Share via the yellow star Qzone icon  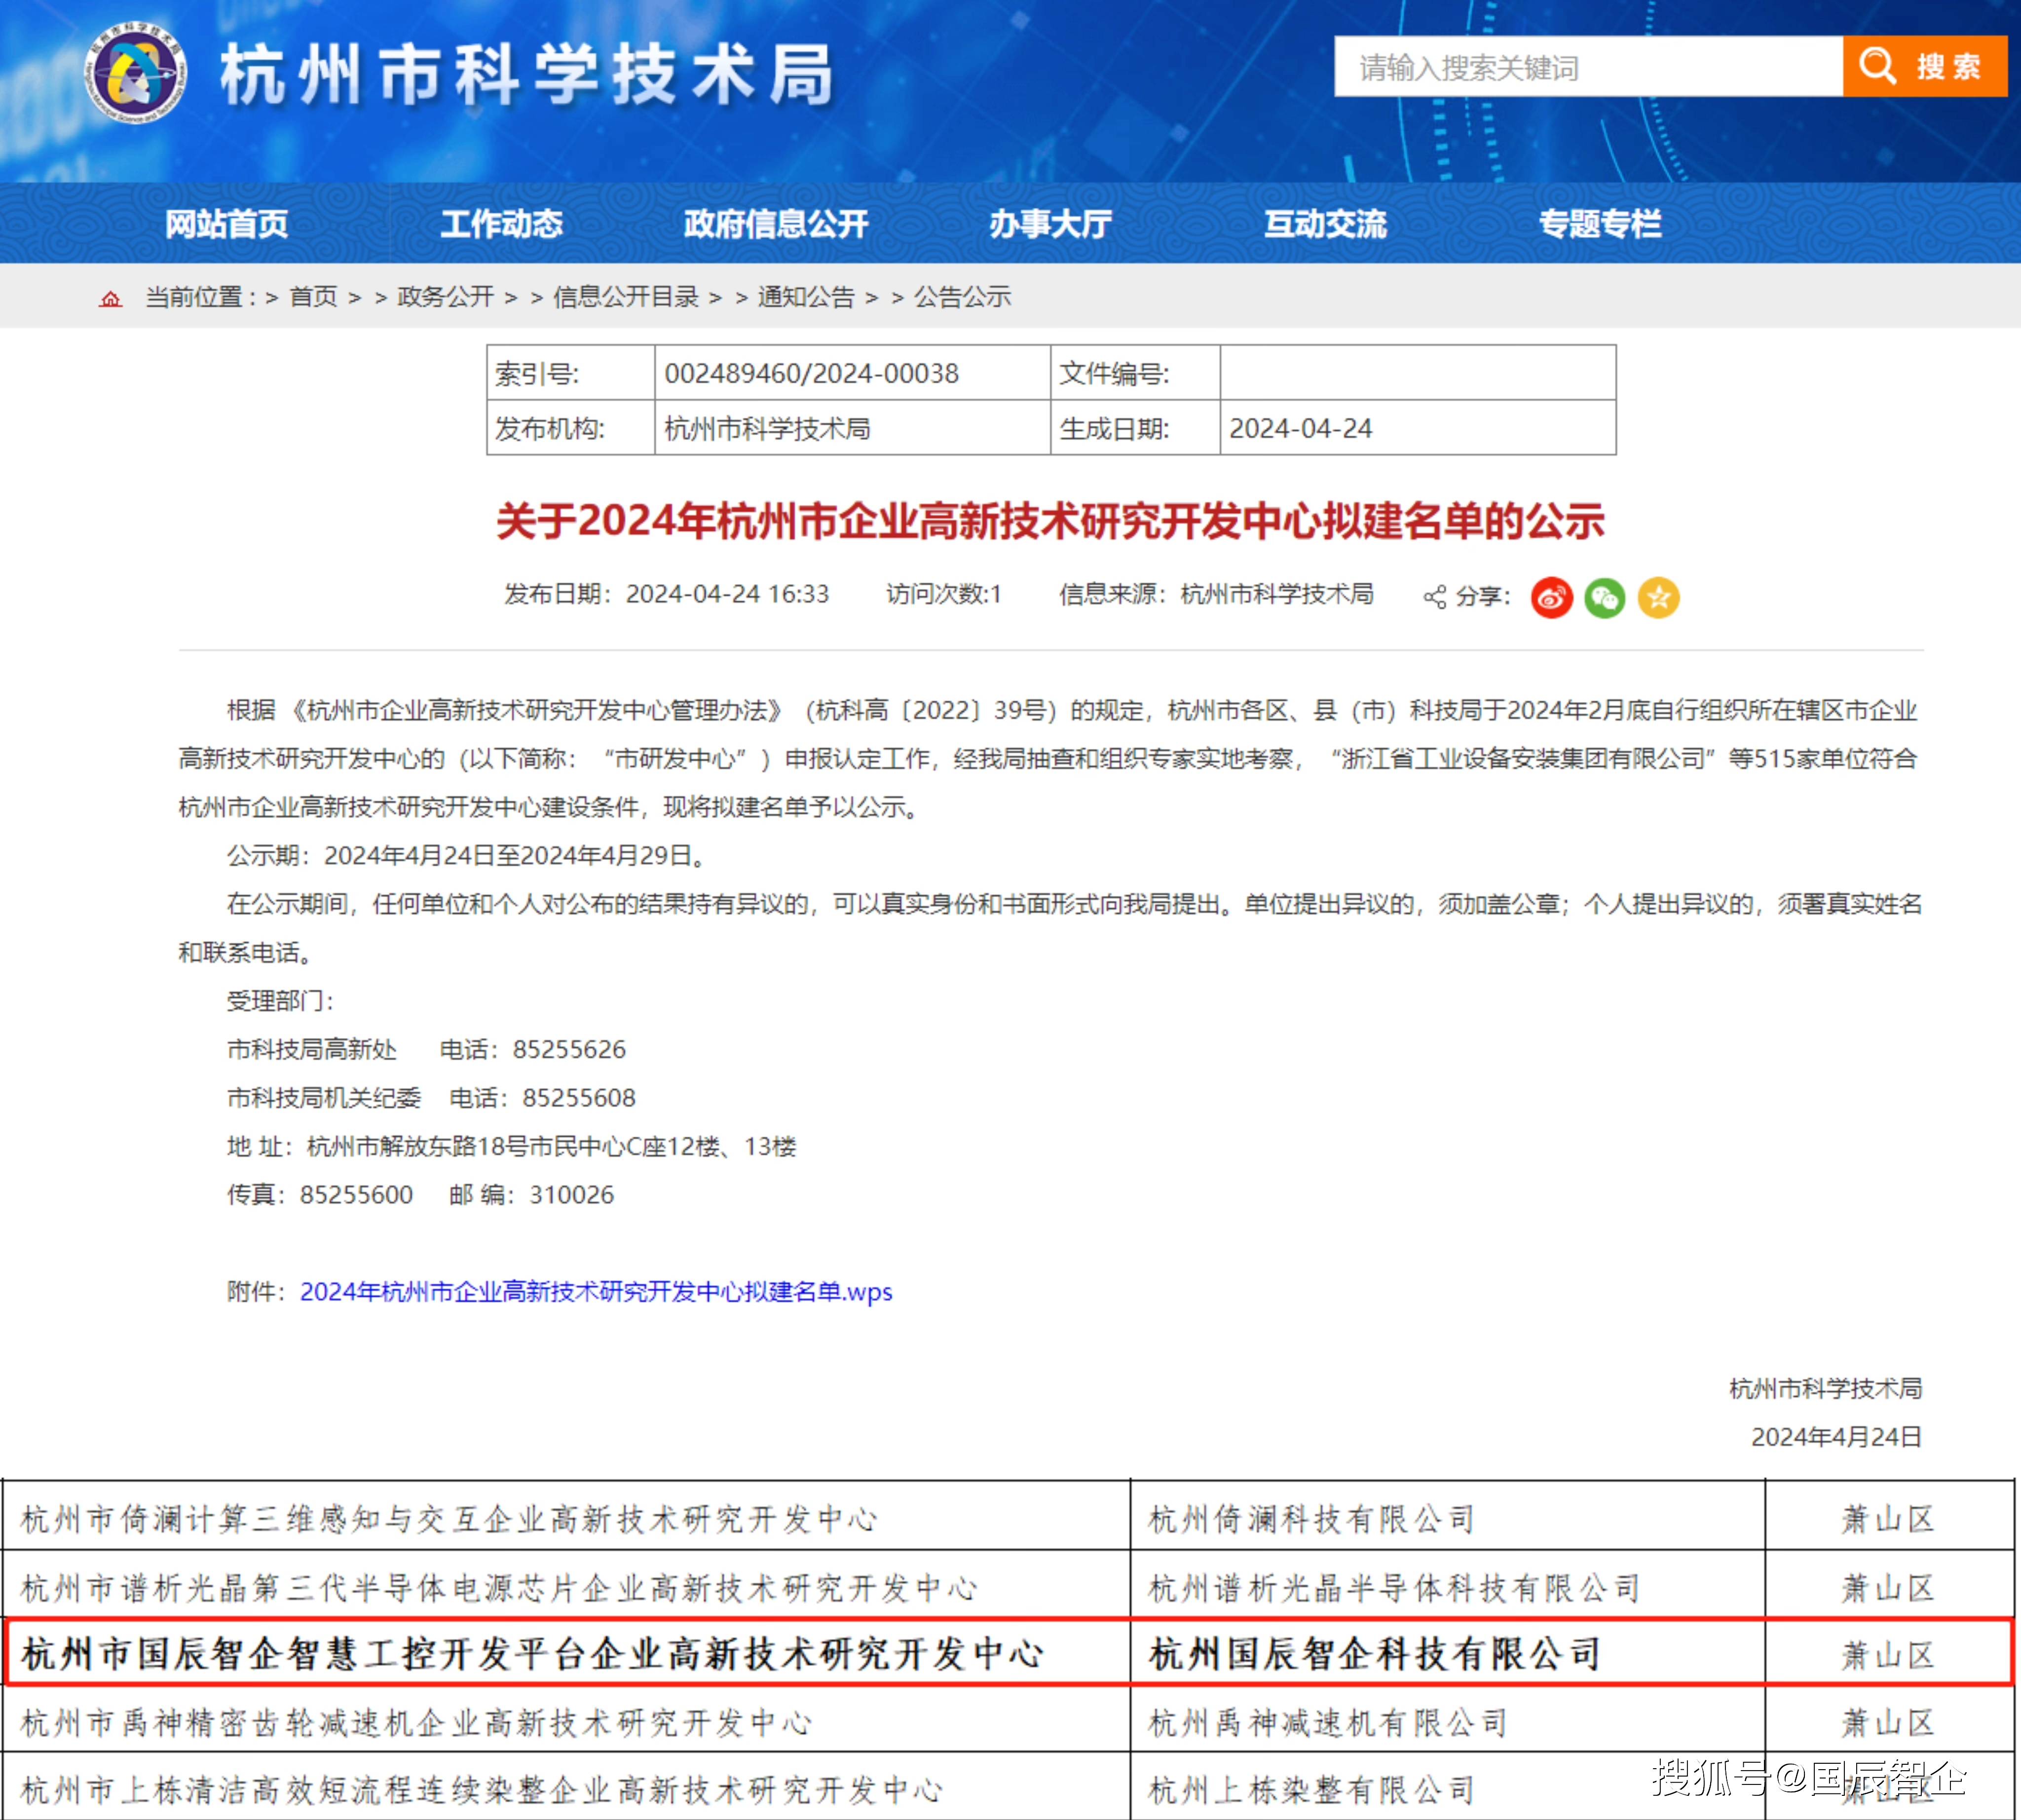coord(1658,598)
